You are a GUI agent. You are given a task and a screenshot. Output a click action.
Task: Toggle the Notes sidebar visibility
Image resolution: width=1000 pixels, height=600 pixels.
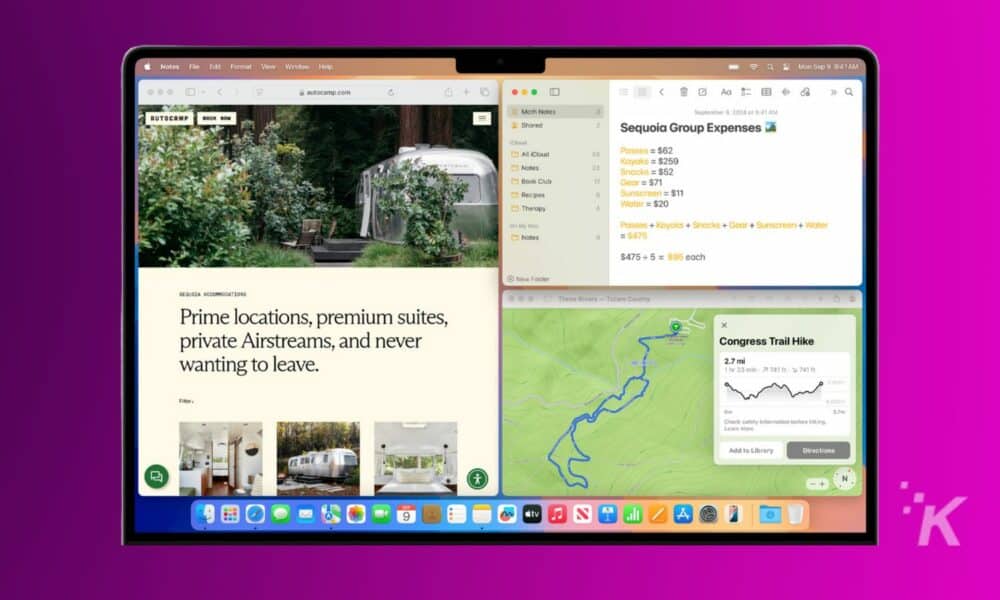coord(554,91)
